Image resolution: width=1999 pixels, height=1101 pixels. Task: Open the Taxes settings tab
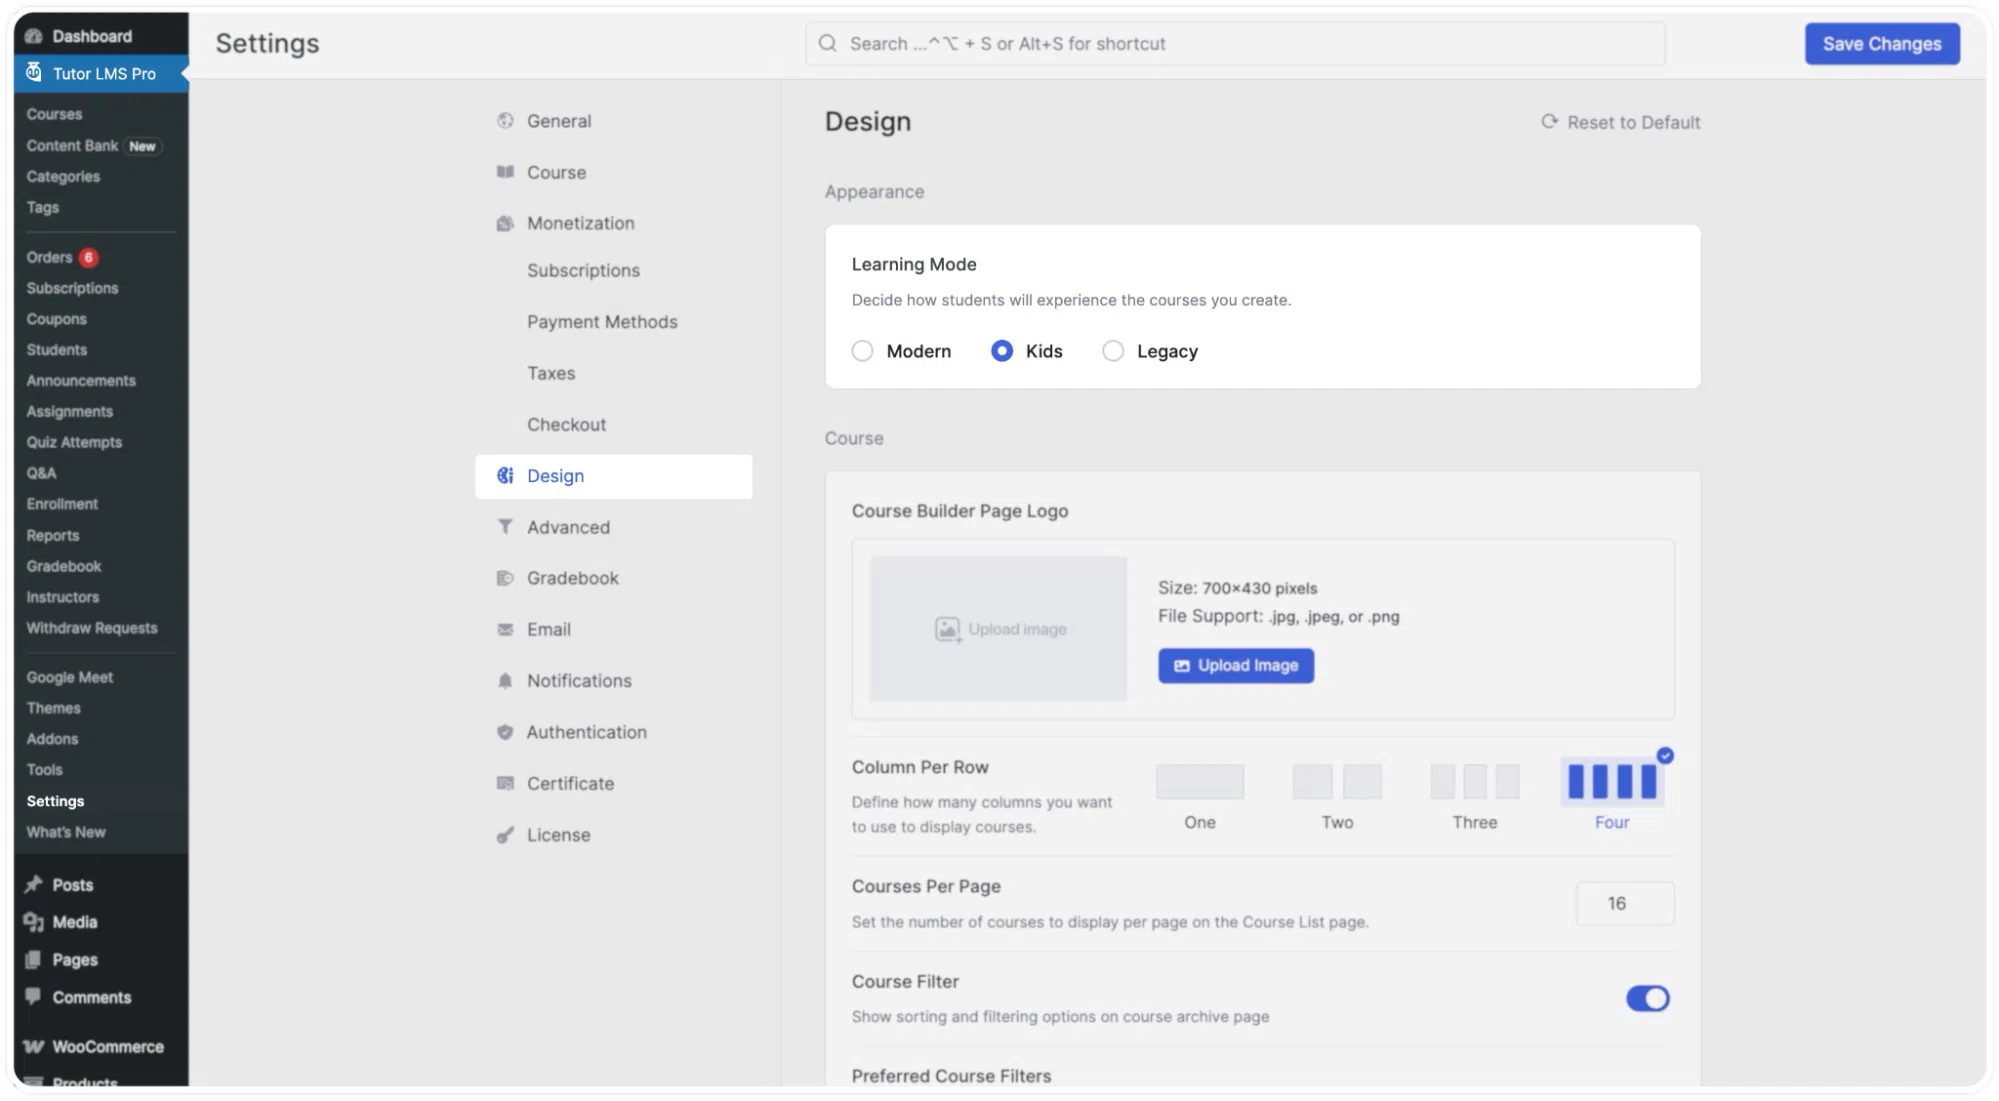(551, 373)
